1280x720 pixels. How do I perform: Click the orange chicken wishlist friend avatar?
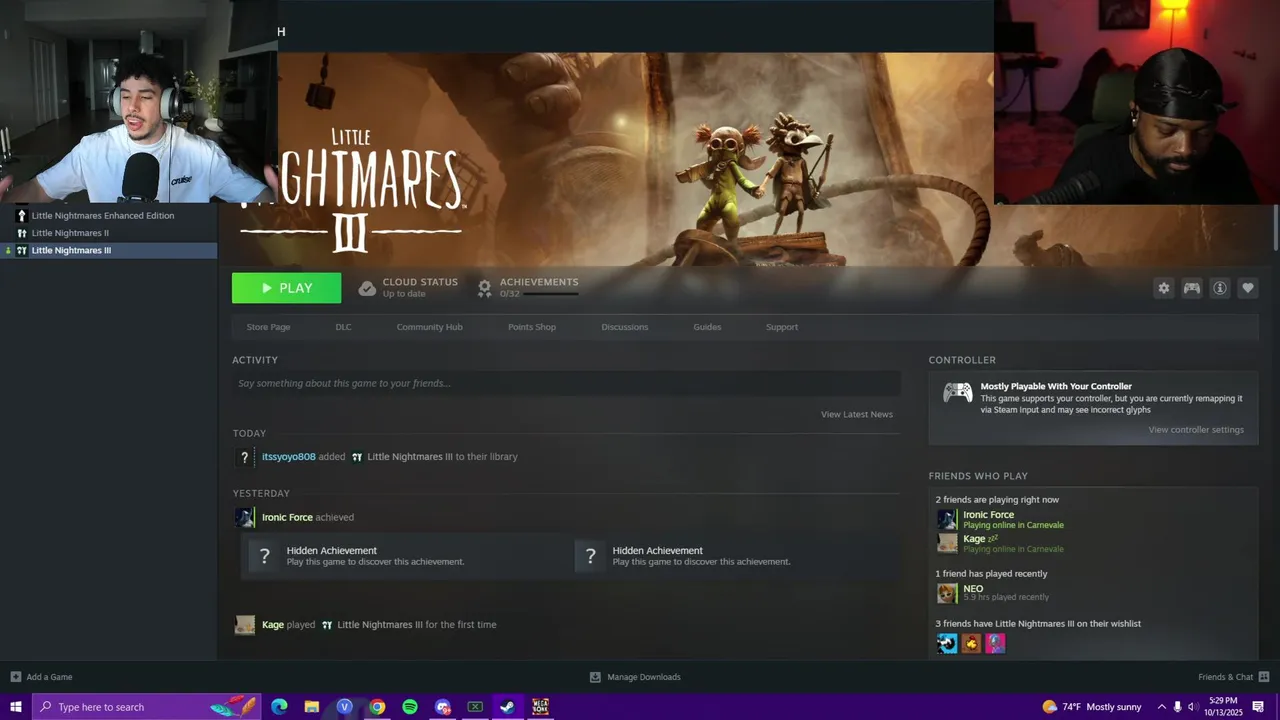point(971,643)
